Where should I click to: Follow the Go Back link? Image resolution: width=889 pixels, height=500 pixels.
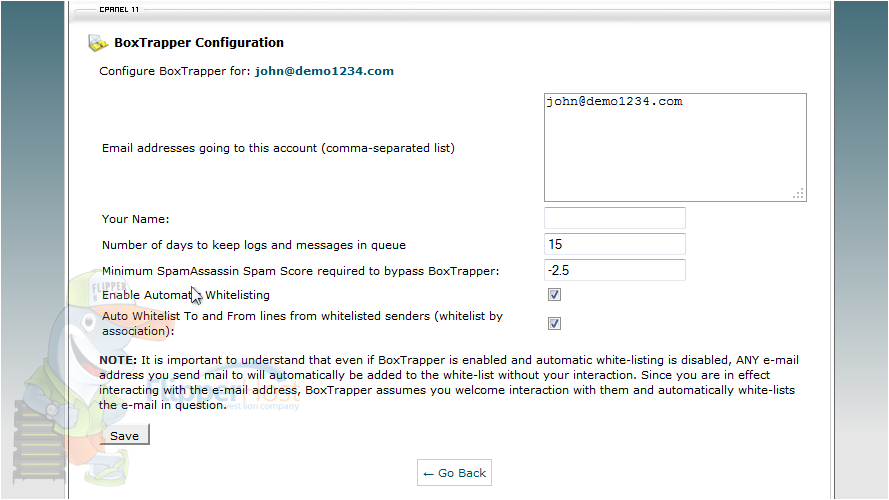[x=454, y=473]
